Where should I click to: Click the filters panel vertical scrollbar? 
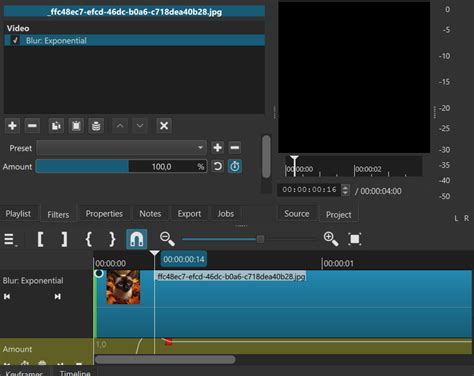tap(266, 157)
